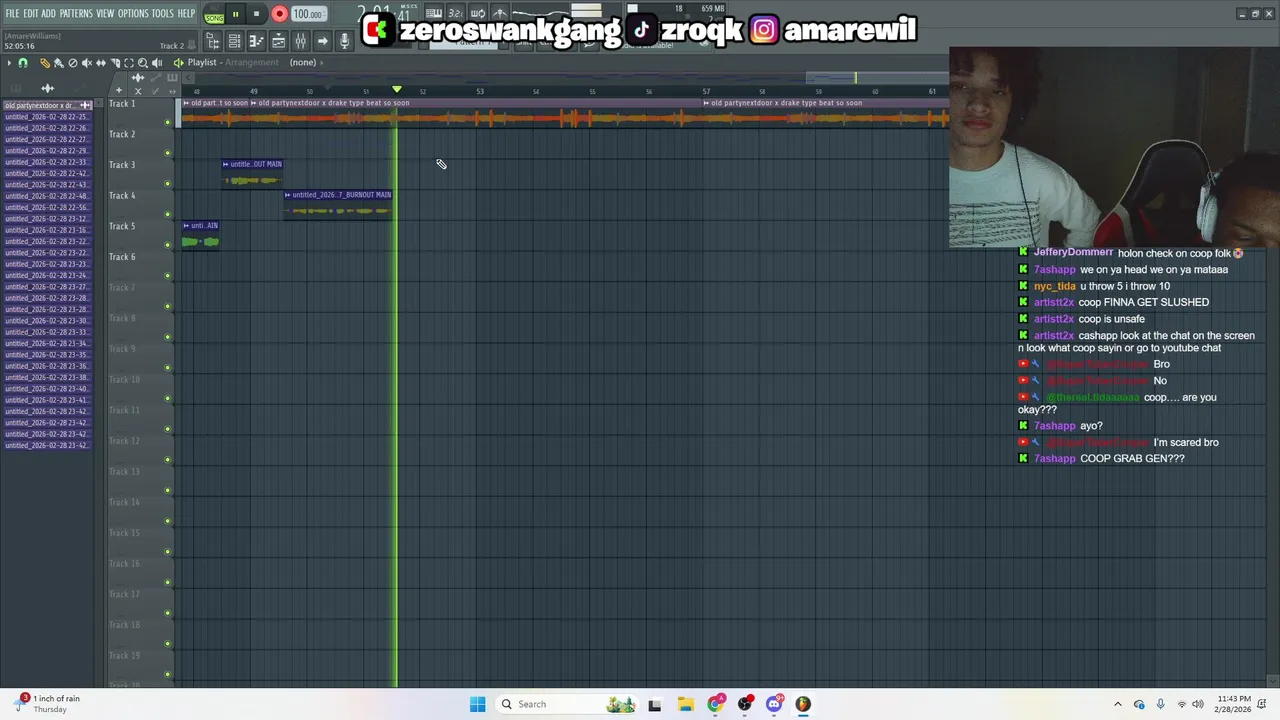
Task: Open the OPTIONS menu
Action: pyautogui.click(x=133, y=13)
